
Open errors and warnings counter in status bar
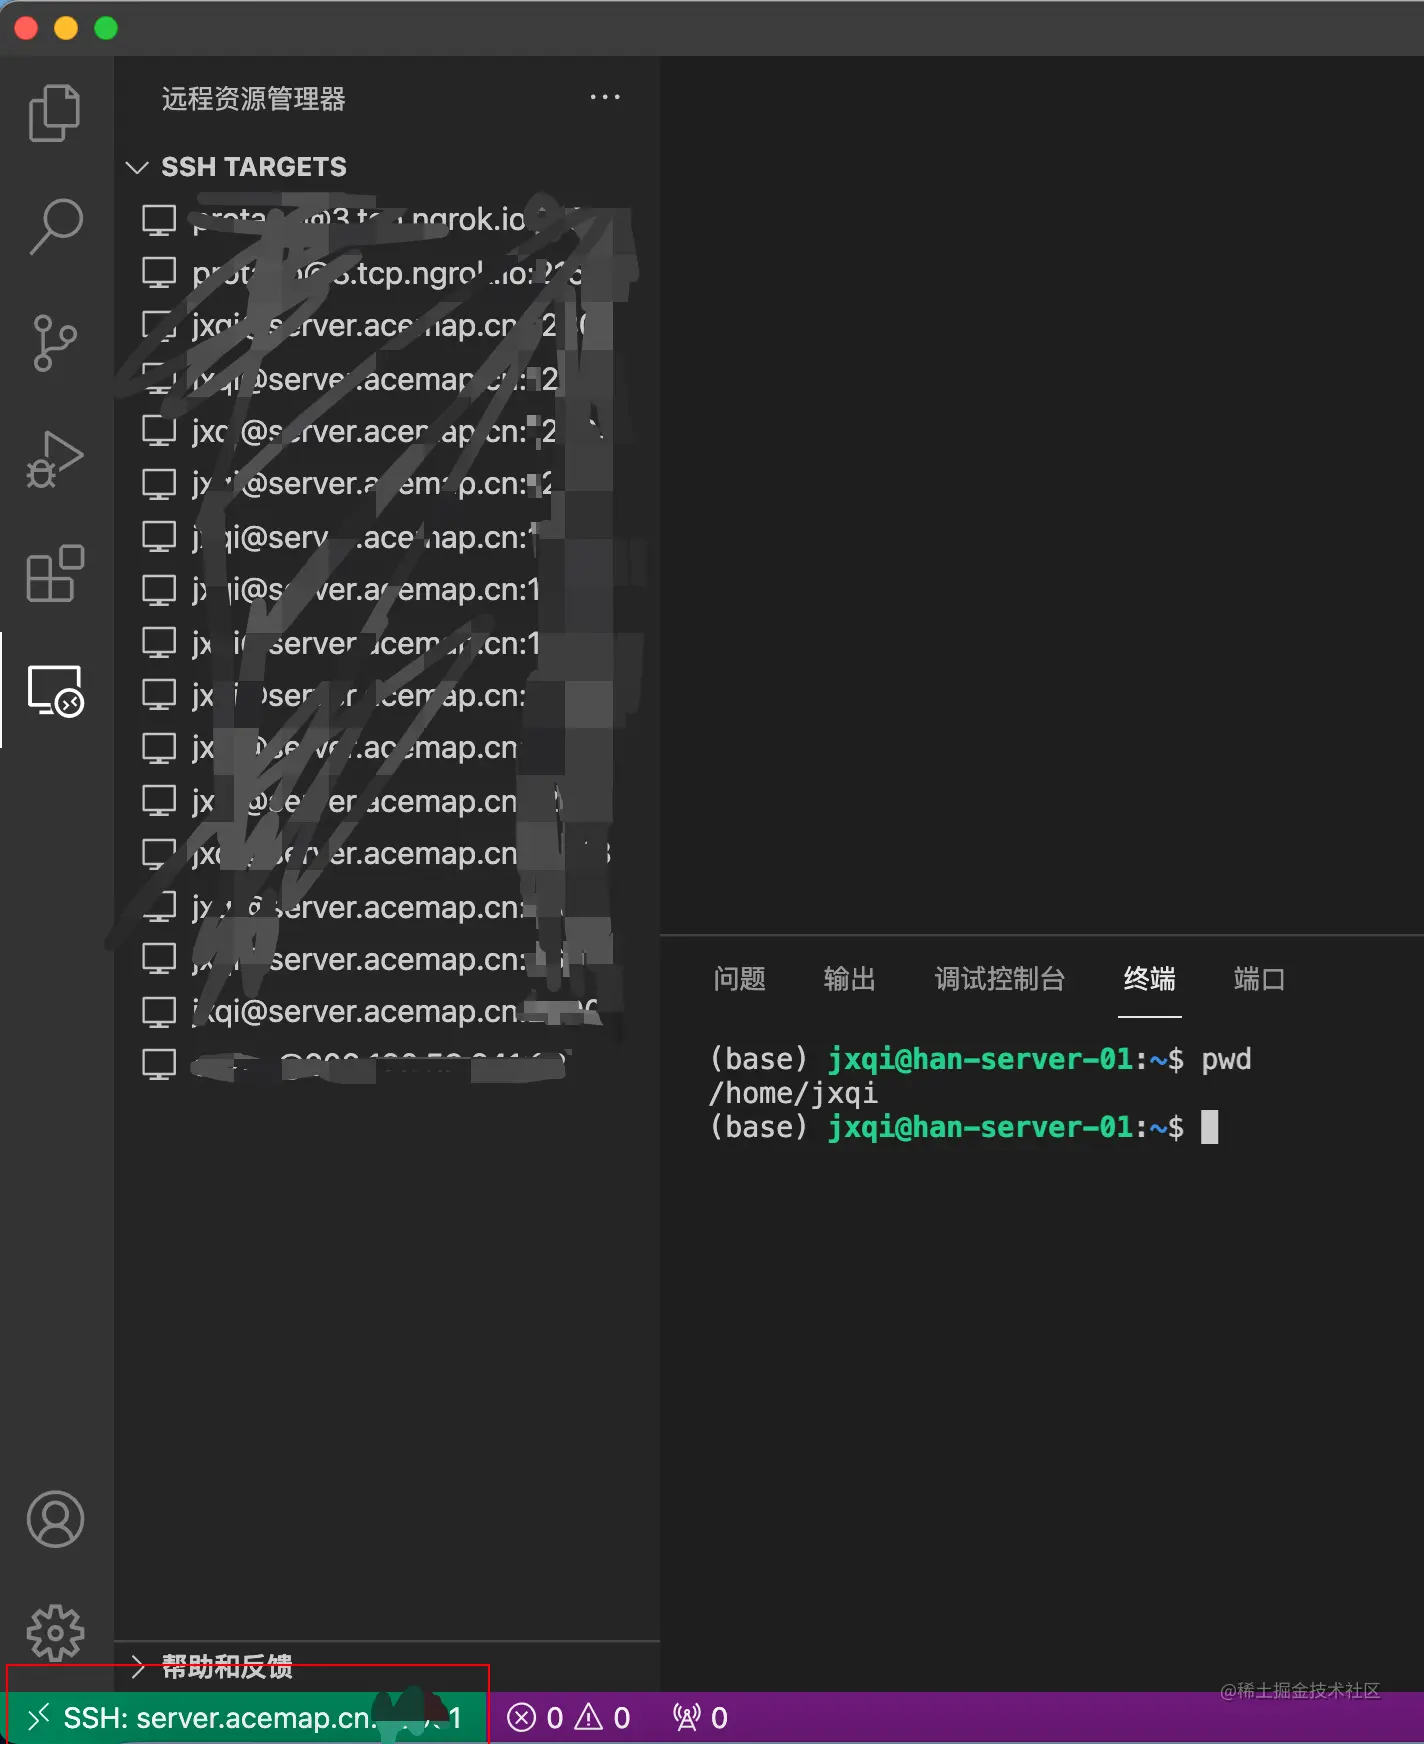[x=568, y=1718]
